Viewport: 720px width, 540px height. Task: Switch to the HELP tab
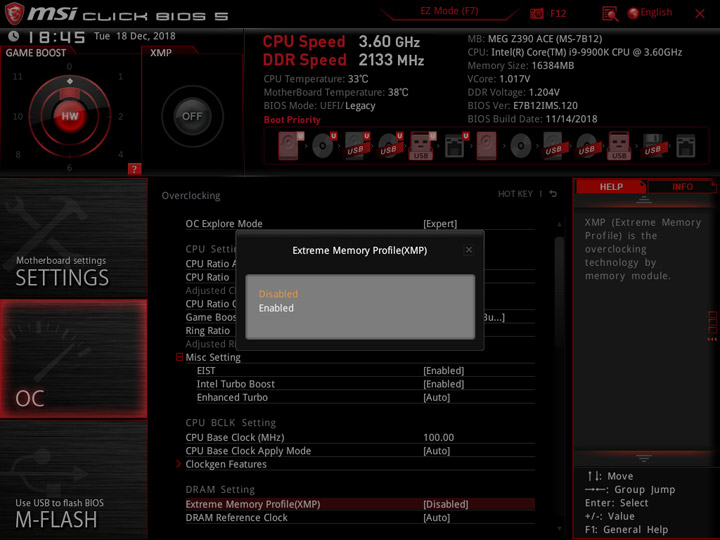point(611,186)
